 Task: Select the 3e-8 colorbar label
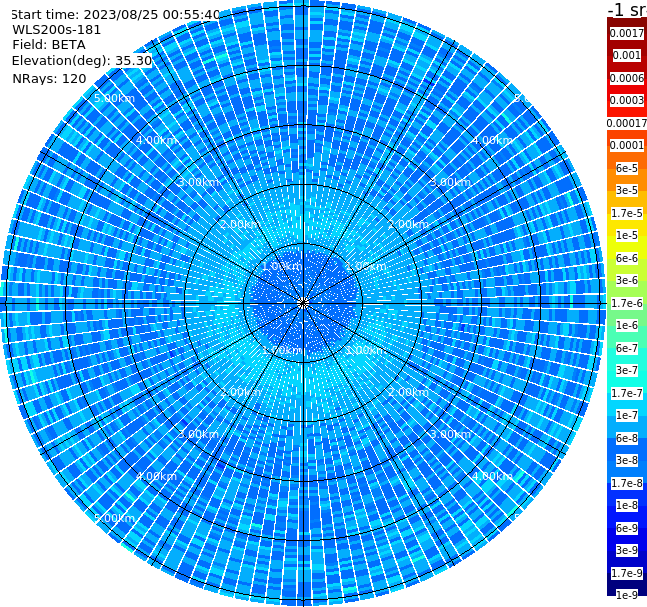[x=627, y=460]
